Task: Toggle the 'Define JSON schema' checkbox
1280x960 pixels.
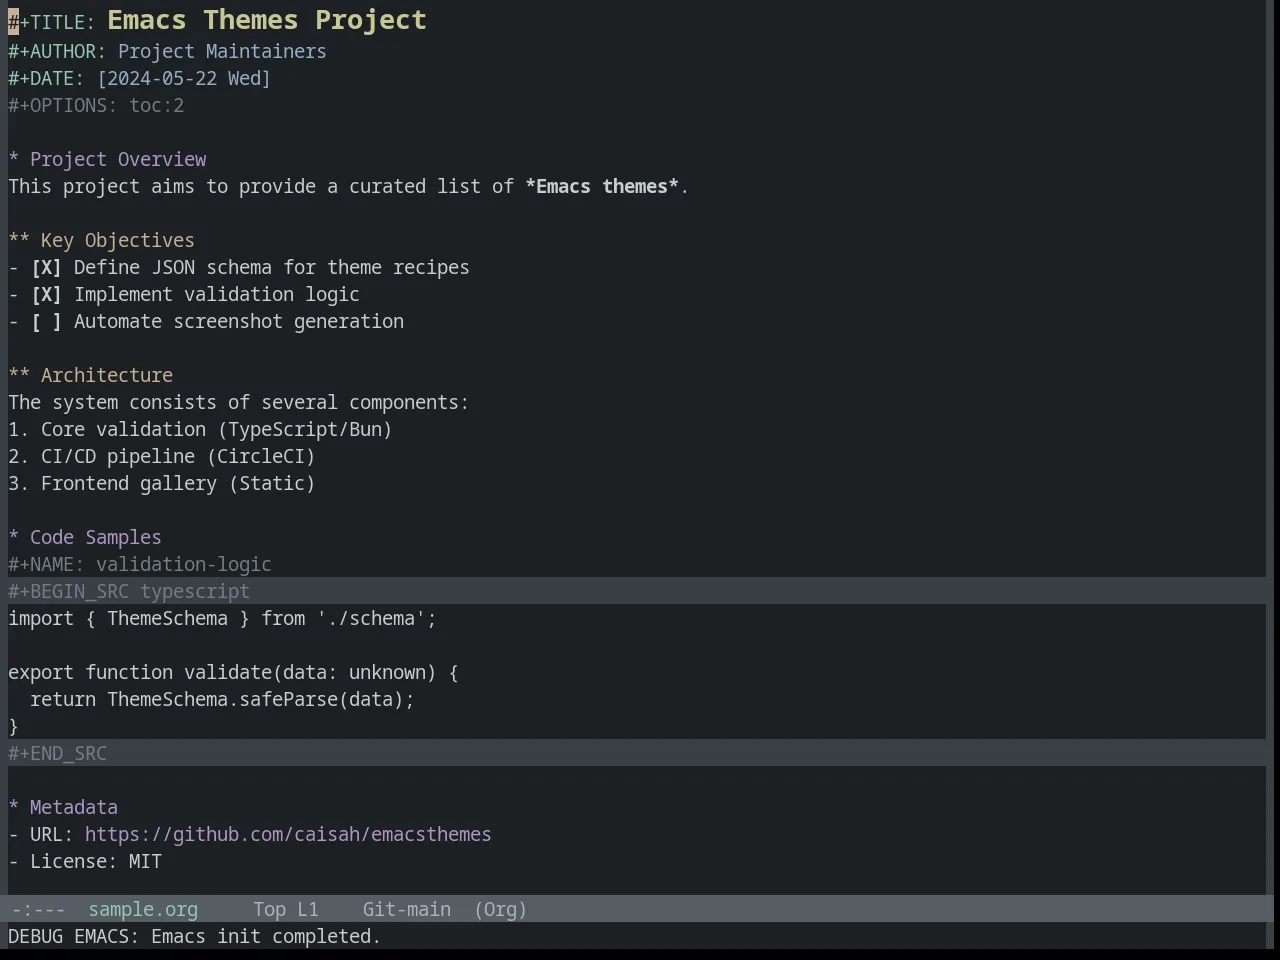Action: coord(46,267)
